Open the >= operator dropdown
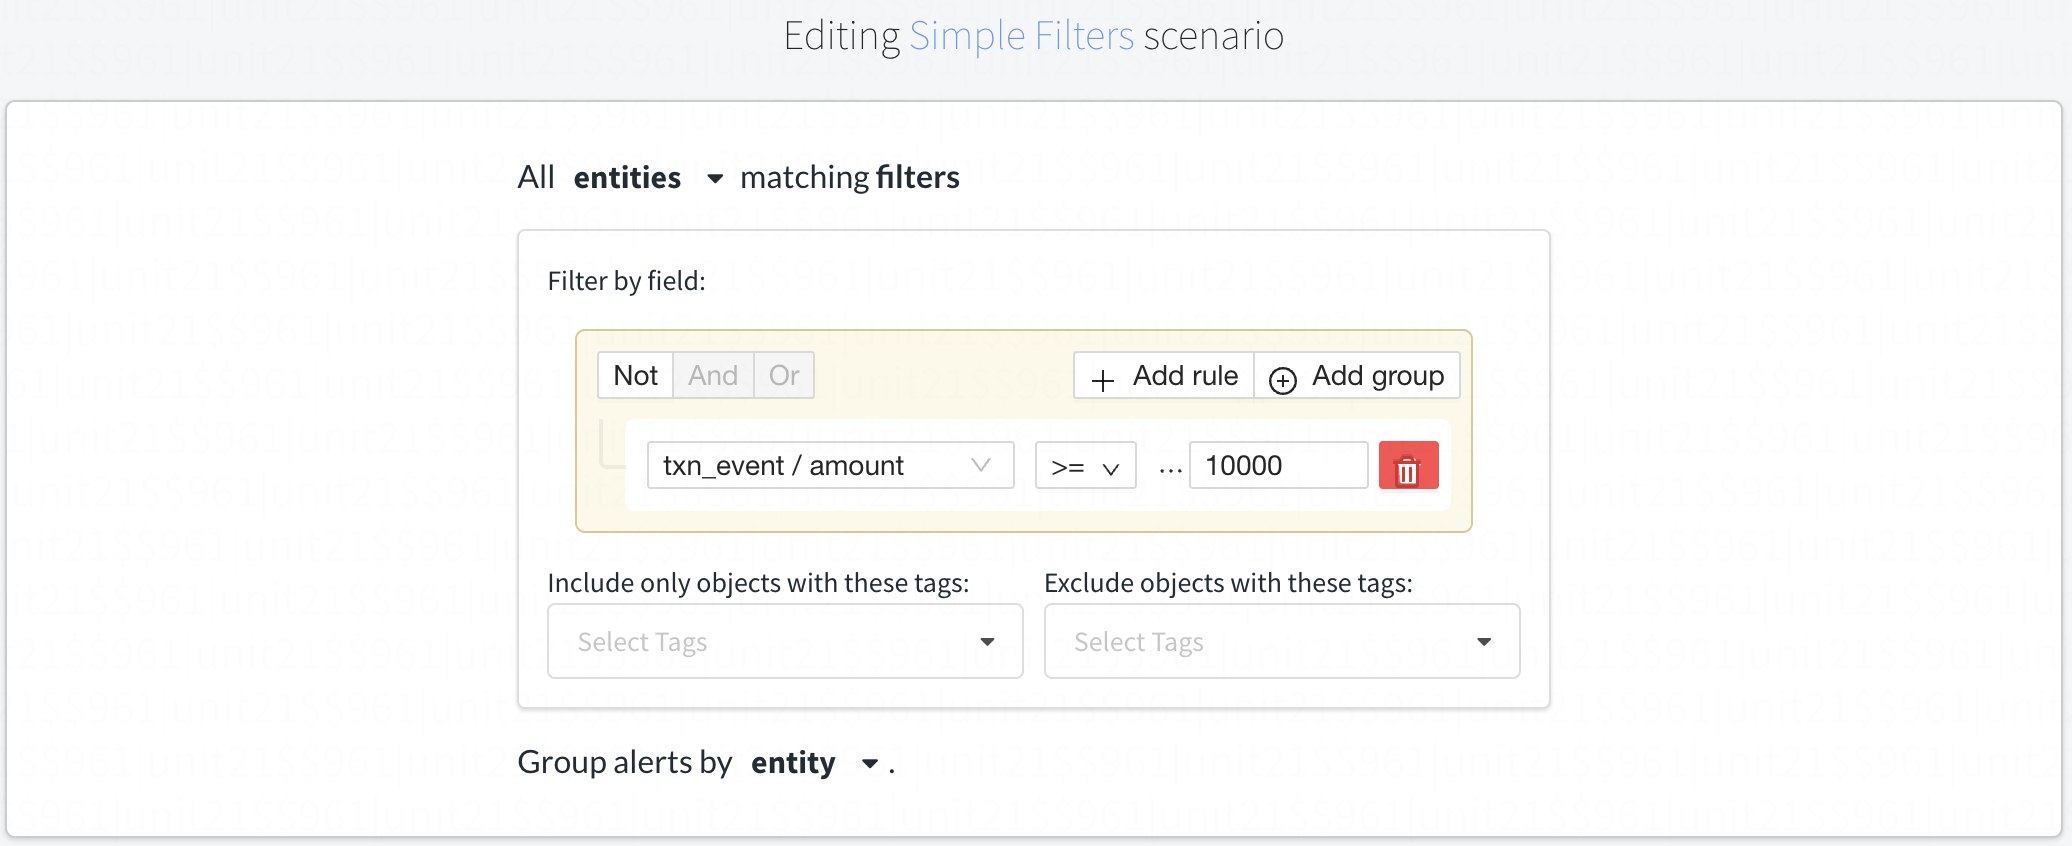Image resolution: width=2072 pixels, height=846 pixels. point(1085,466)
